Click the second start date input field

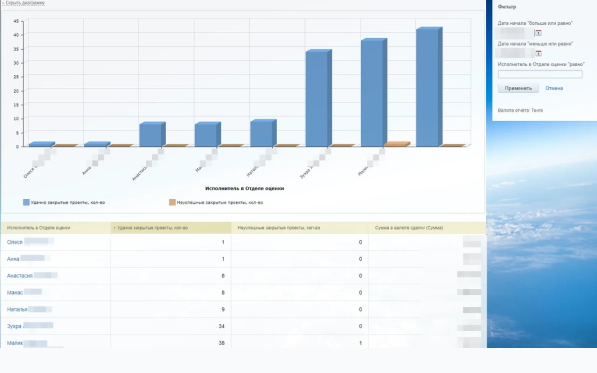coord(516,53)
